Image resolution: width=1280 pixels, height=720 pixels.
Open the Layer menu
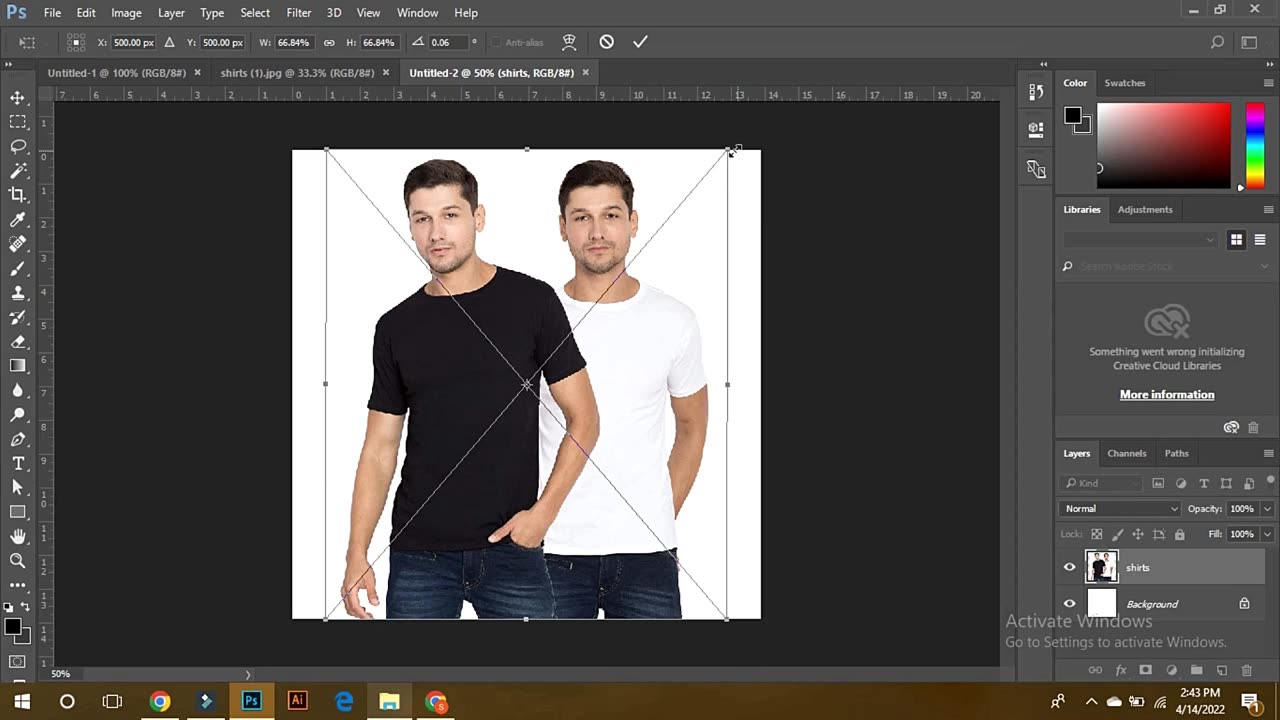coord(171,13)
